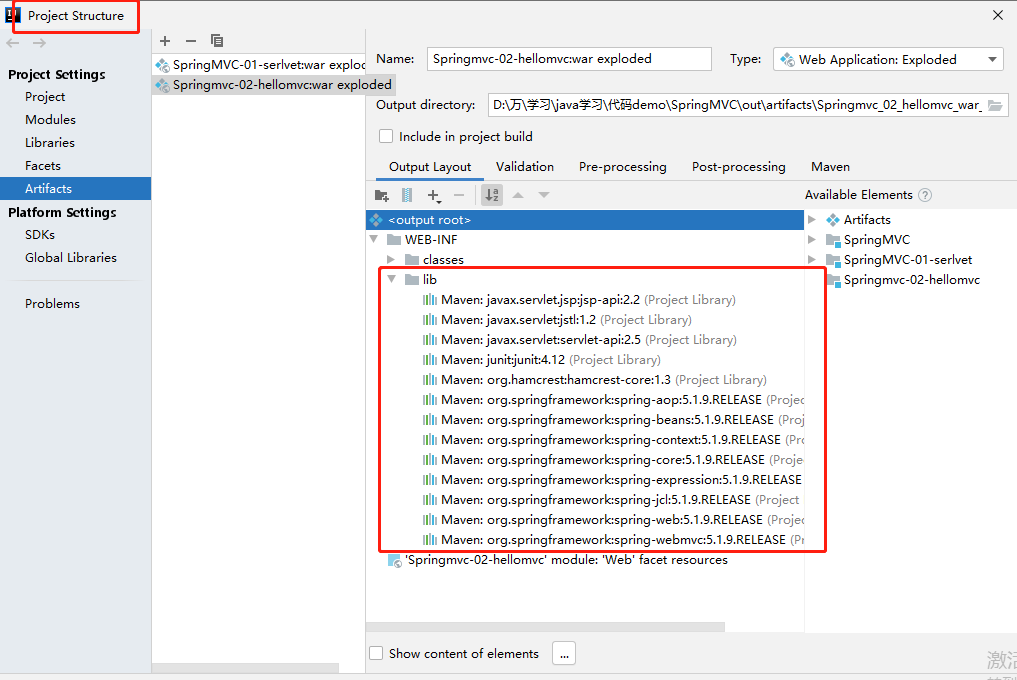
Task: Click the Create Directory icon in layout toolbar
Action: (x=382, y=195)
